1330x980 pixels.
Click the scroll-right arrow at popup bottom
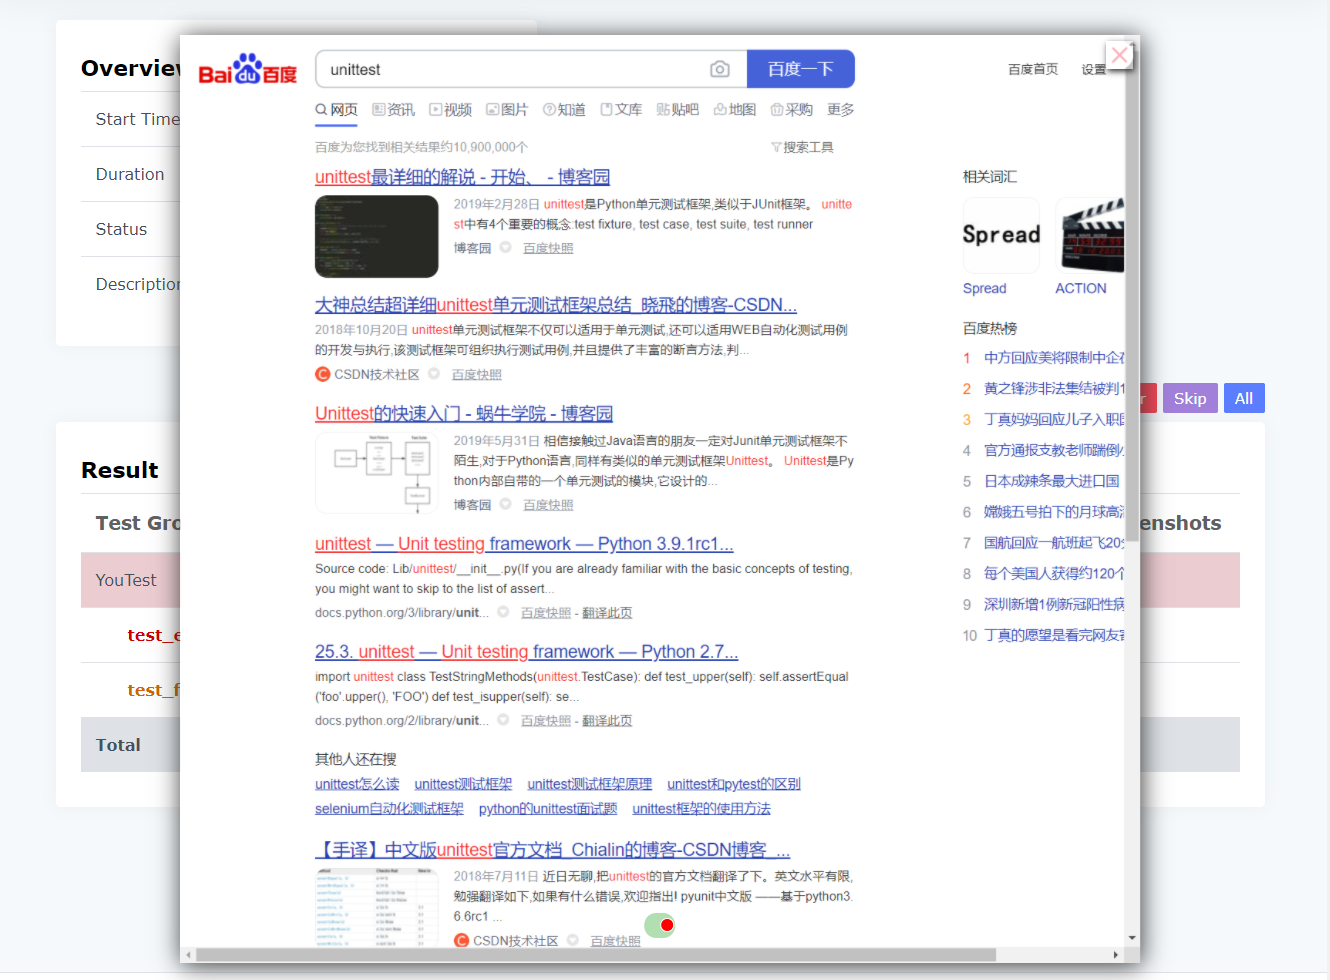(1116, 955)
